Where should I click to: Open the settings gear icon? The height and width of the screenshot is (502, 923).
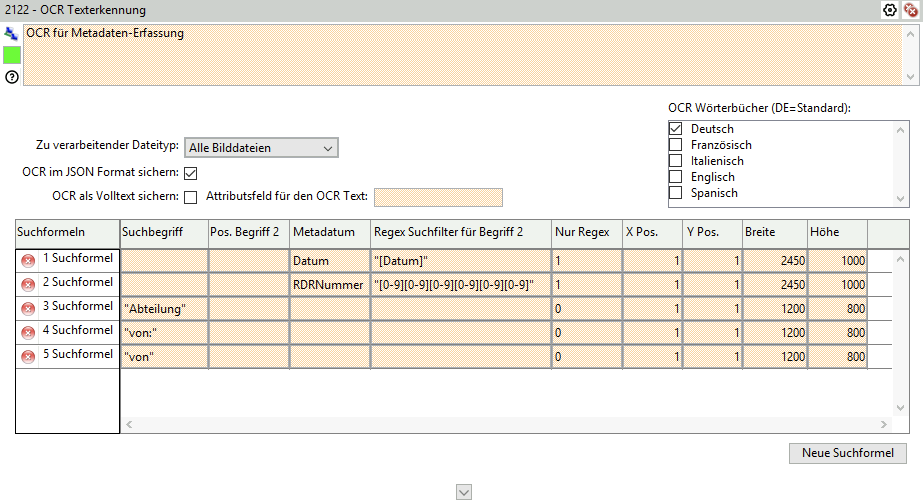click(x=890, y=10)
